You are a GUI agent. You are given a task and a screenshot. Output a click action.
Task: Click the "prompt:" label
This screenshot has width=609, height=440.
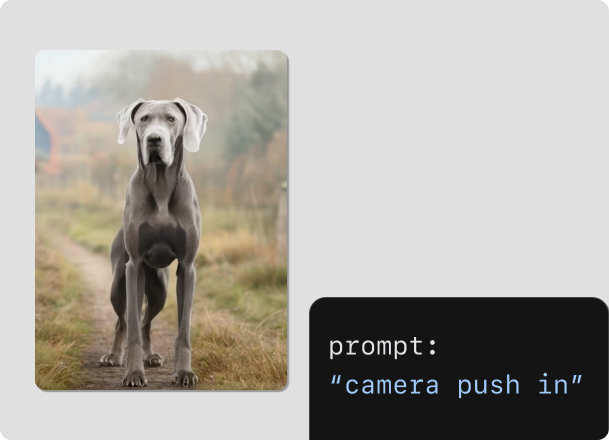point(383,347)
